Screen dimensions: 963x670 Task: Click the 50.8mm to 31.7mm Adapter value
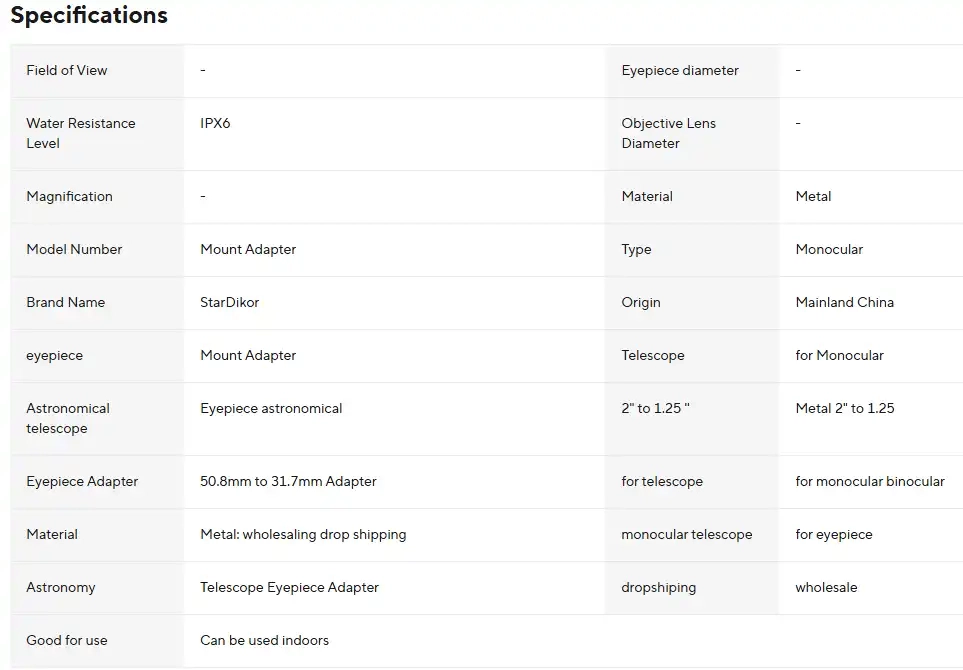click(x=288, y=481)
